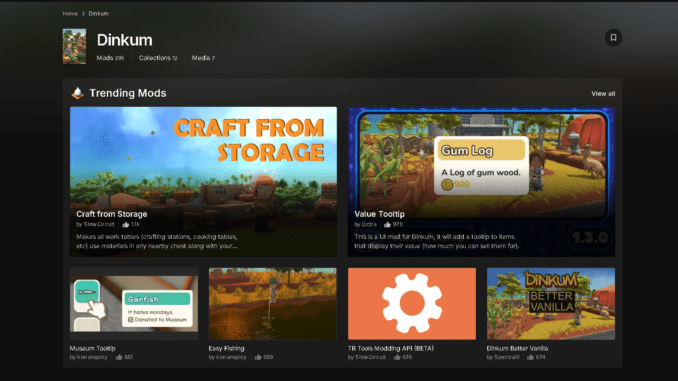
Task: Open the Museum Tooltip thumbnail
Action: point(134,304)
